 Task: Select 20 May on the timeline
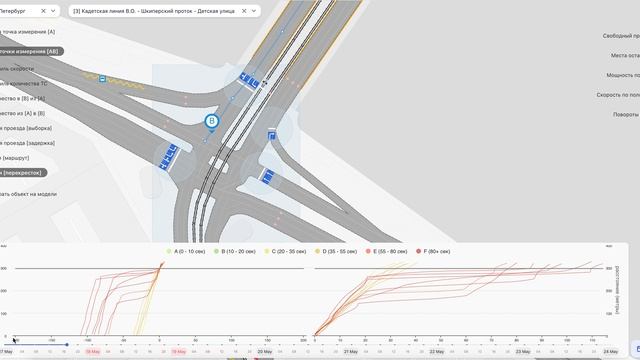pyautogui.click(x=265, y=351)
